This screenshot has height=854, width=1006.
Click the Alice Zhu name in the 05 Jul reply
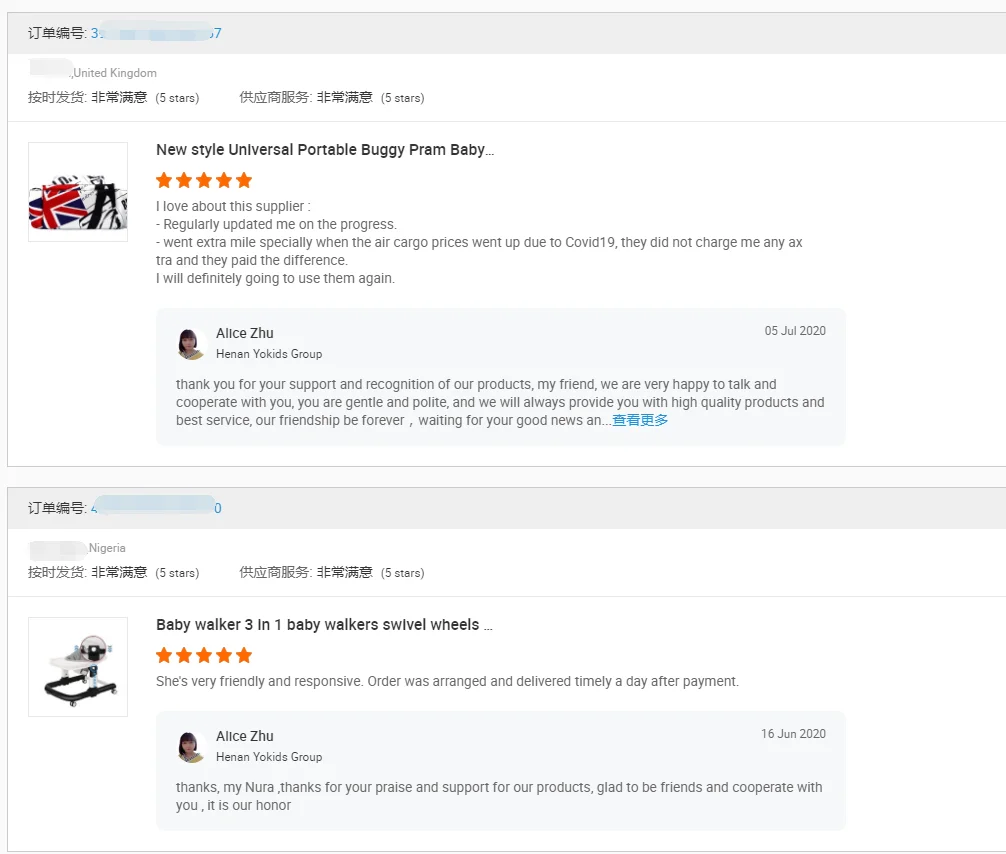tap(244, 333)
